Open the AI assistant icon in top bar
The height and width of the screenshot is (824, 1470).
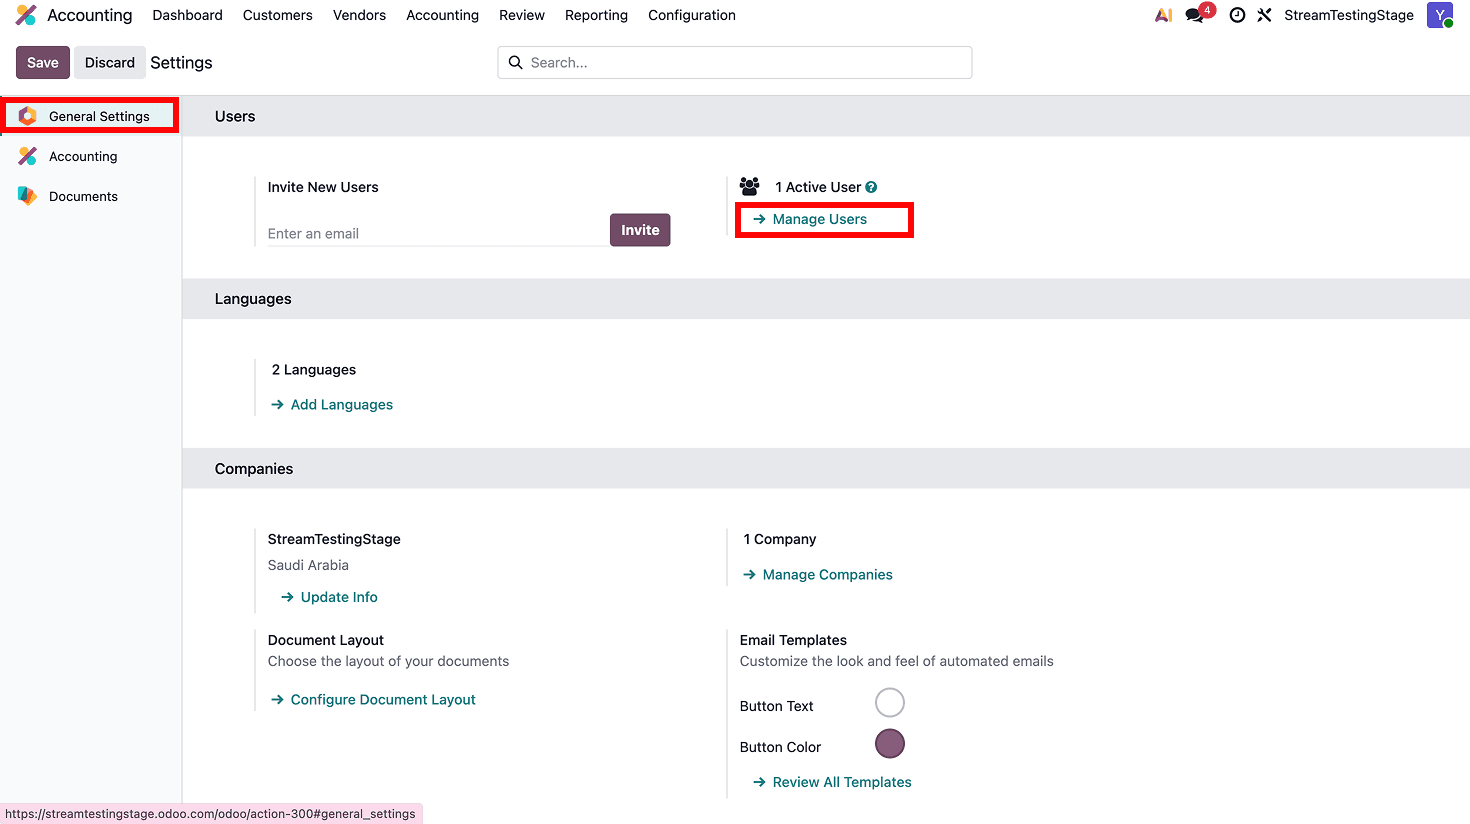[1163, 15]
